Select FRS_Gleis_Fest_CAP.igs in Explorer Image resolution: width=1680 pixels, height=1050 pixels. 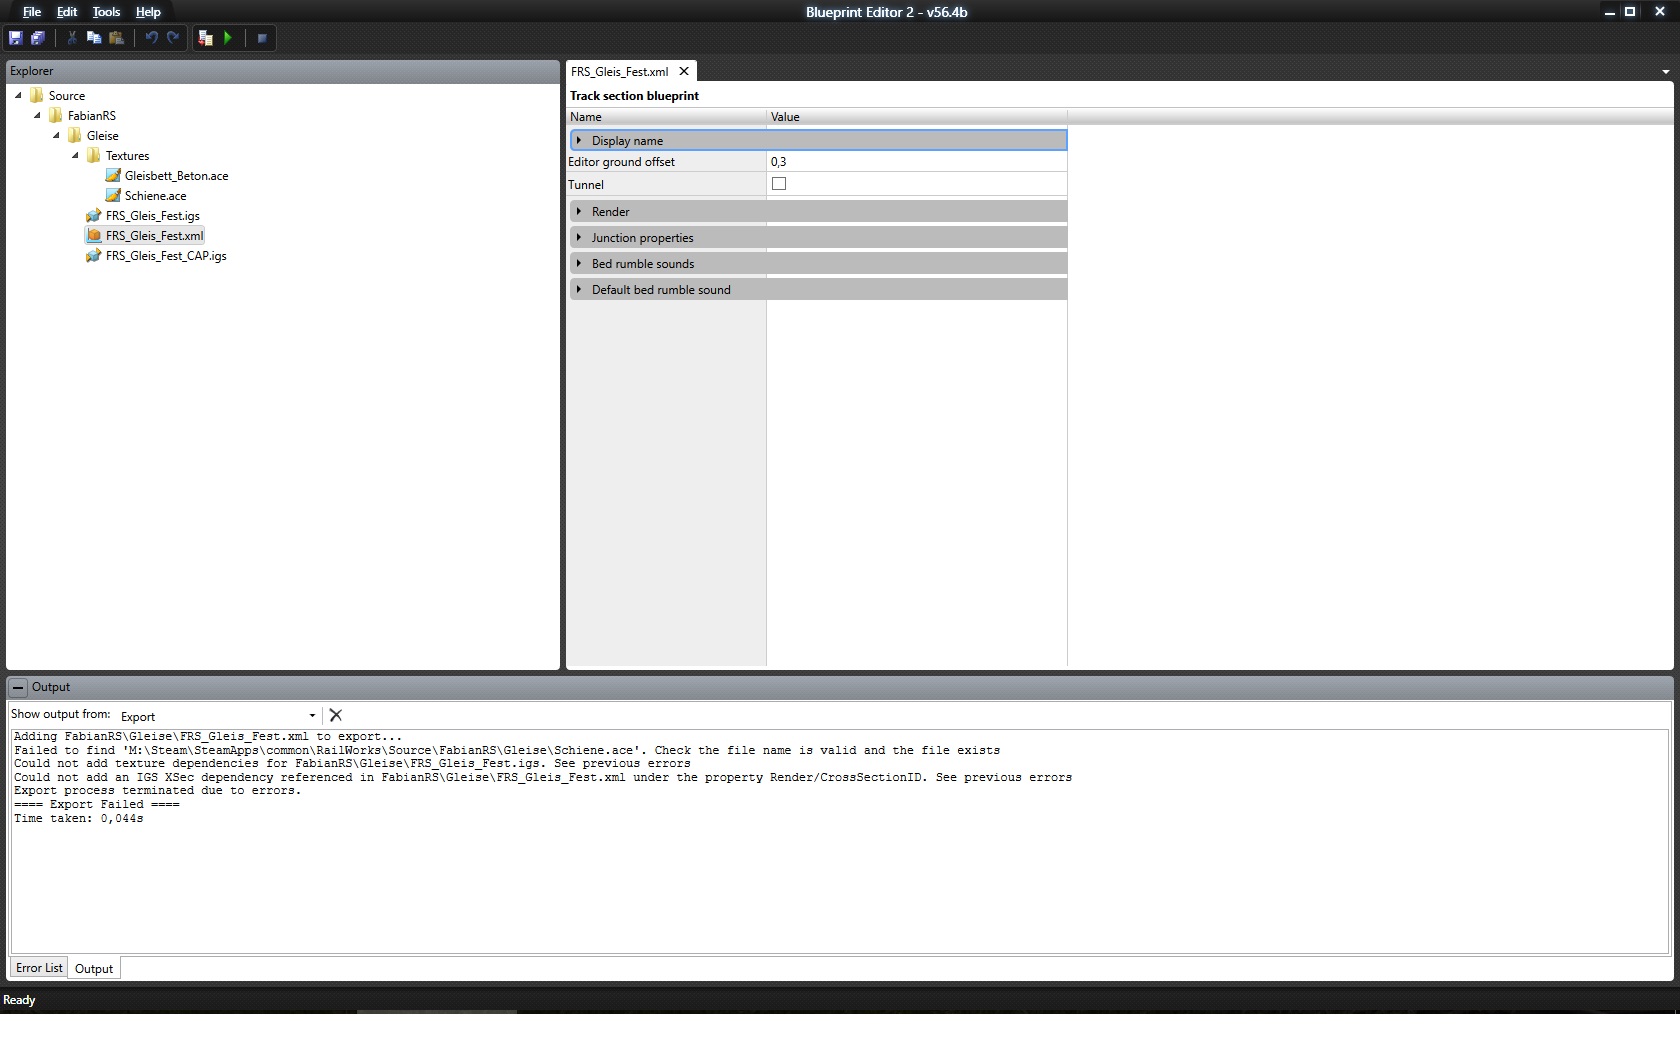pyautogui.click(x=166, y=256)
